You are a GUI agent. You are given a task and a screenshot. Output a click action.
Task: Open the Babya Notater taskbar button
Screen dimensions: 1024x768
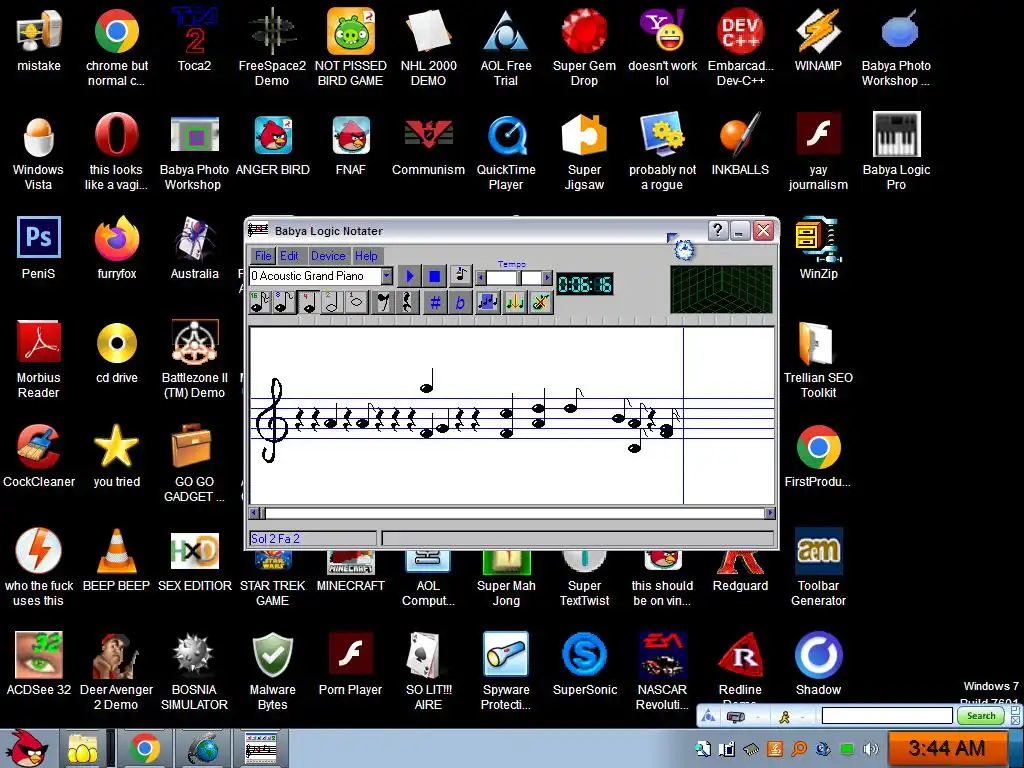click(261, 748)
